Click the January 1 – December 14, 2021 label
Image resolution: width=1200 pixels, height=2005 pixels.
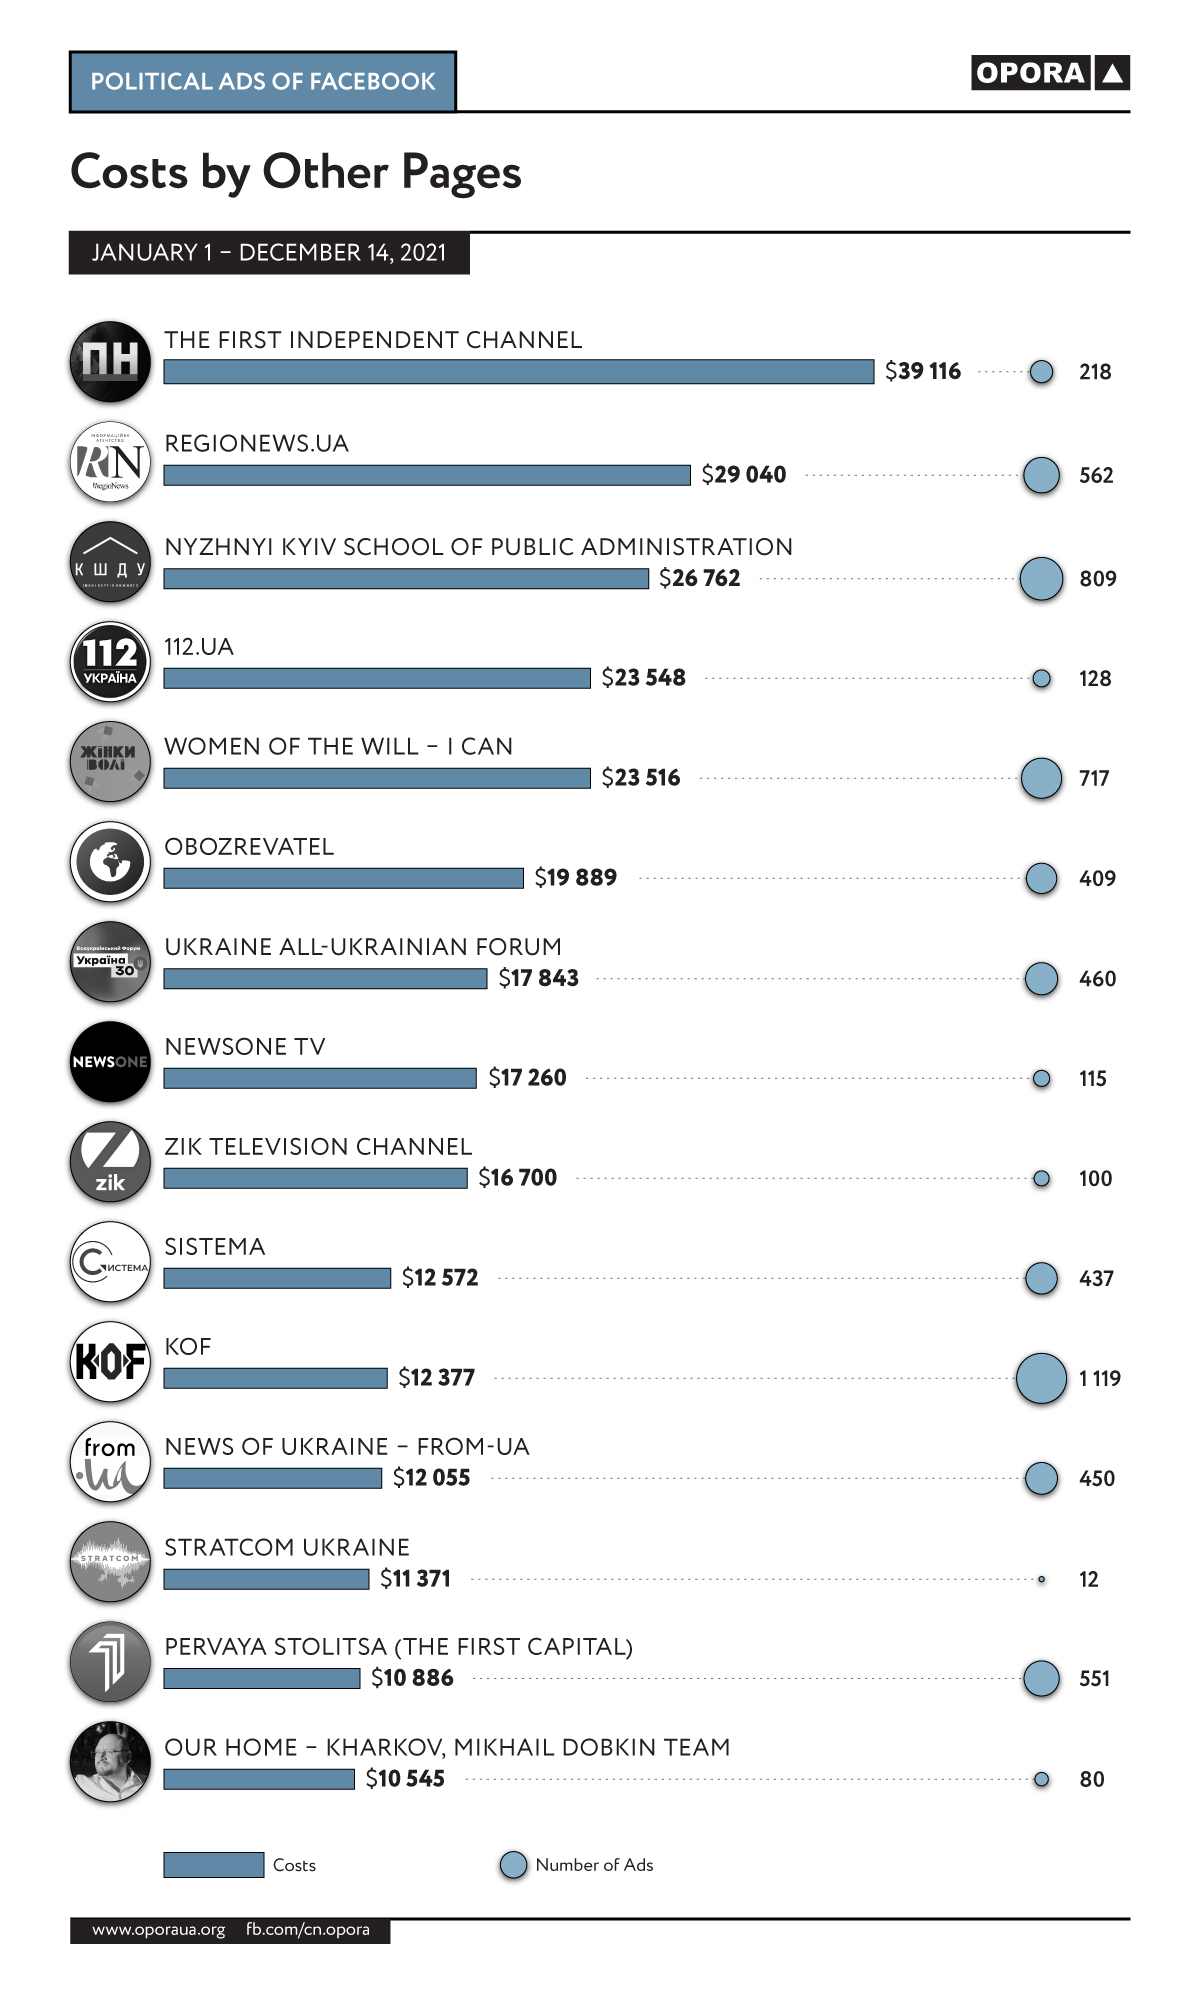(269, 253)
